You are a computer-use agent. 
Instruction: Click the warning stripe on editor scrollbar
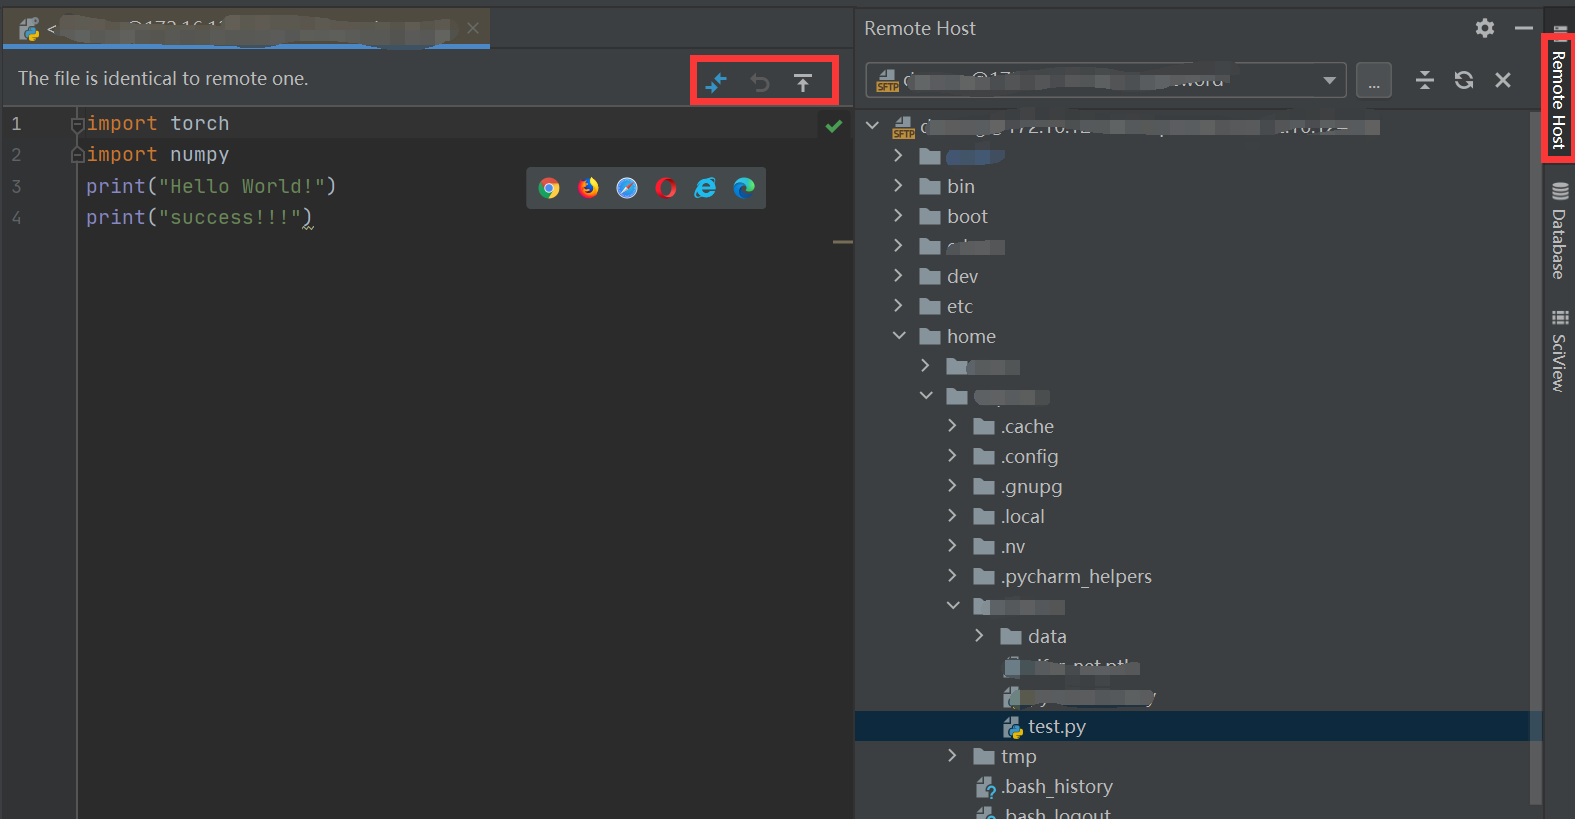(x=843, y=242)
